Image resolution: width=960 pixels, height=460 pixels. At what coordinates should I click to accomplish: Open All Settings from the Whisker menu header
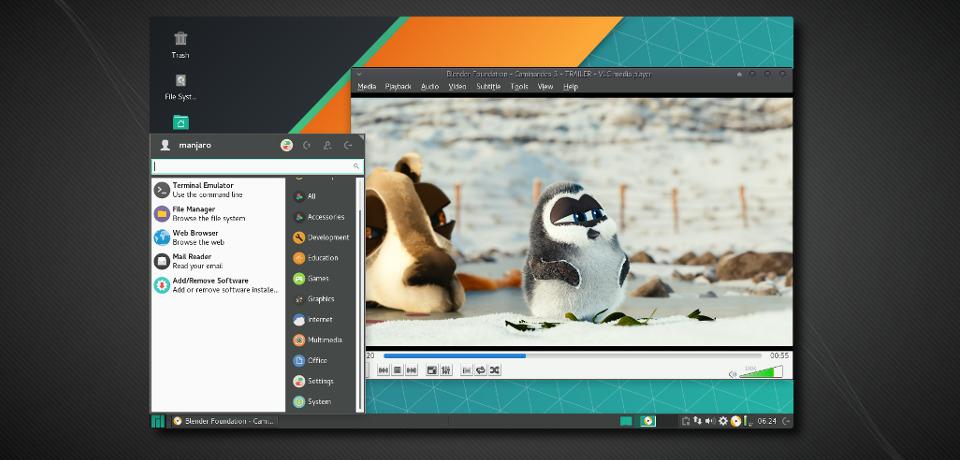287,145
